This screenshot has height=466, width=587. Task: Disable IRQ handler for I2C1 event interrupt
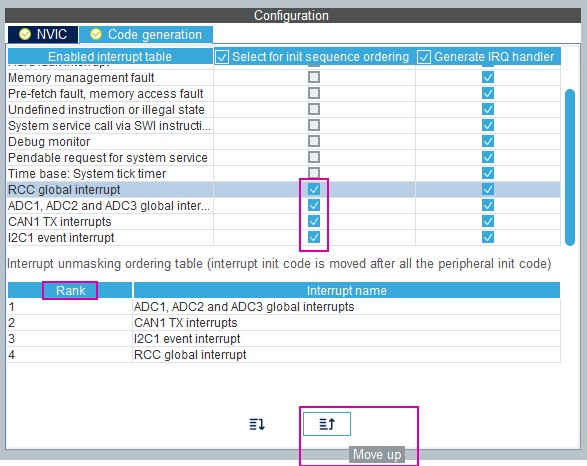coord(488,237)
